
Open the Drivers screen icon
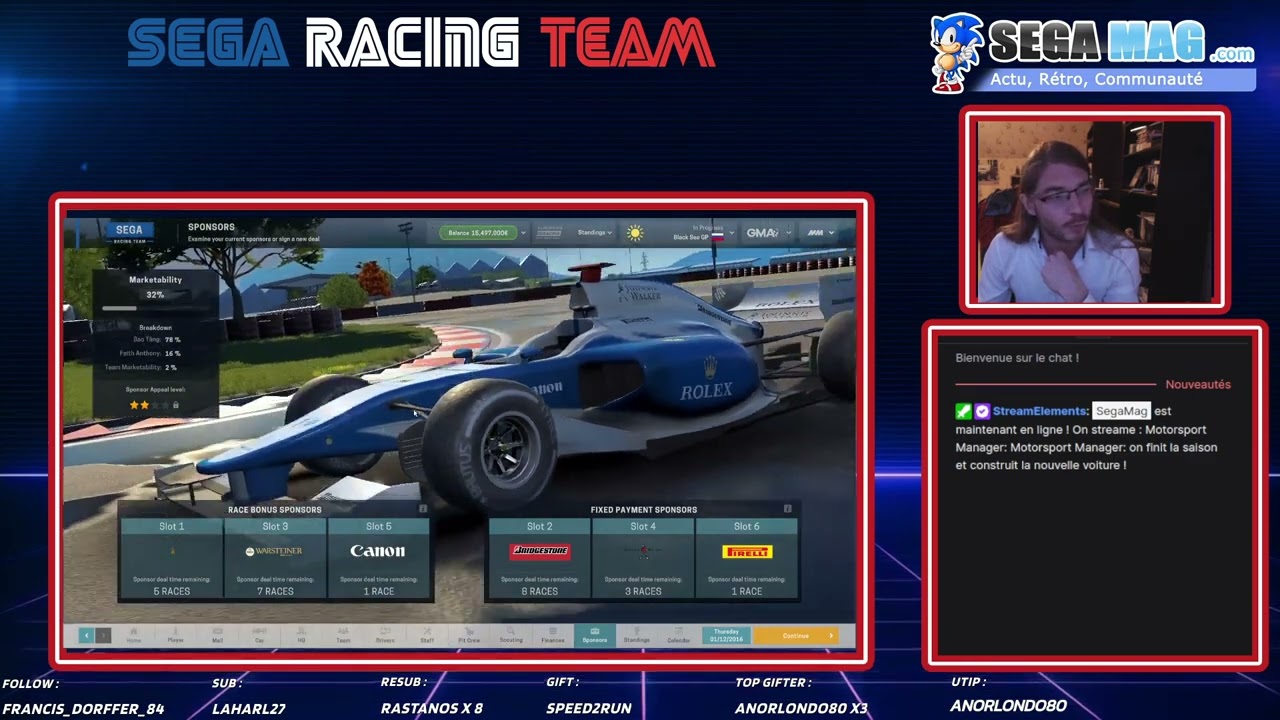(385, 635)
